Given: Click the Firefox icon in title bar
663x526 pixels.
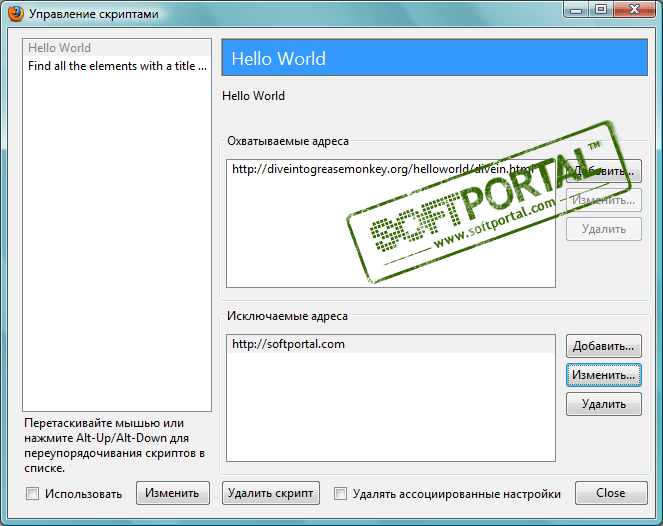Looking at the screenshot, I should 16,14.
